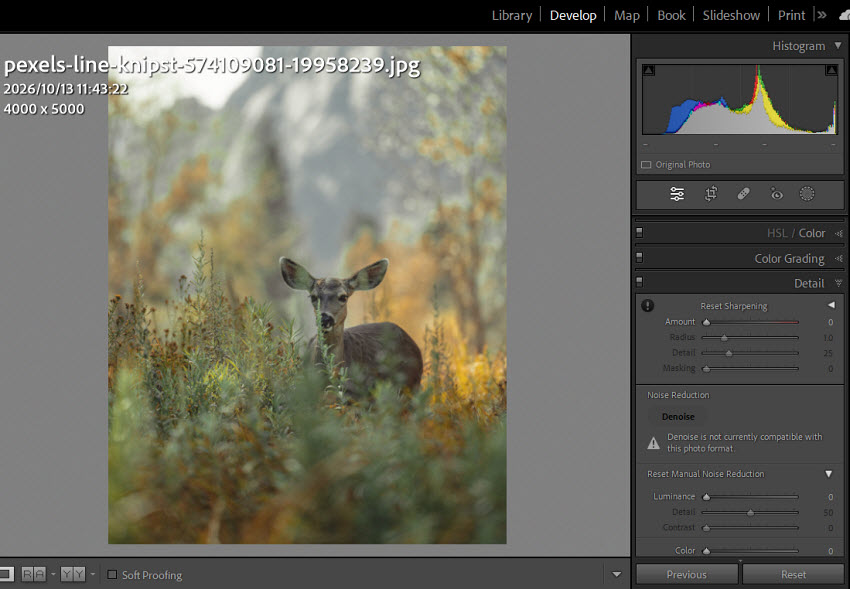Image resolution: width=850 pixels, height=589 pixels.
Task: Enable the Soft Proofing checkbox
Action: coord(112,574)
